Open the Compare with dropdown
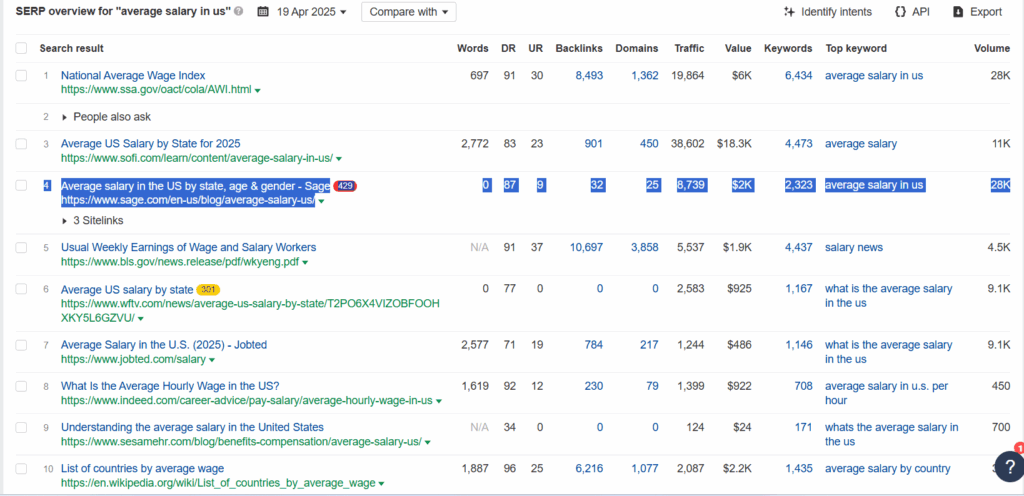The image size is (1024, 496). point(409,12)
